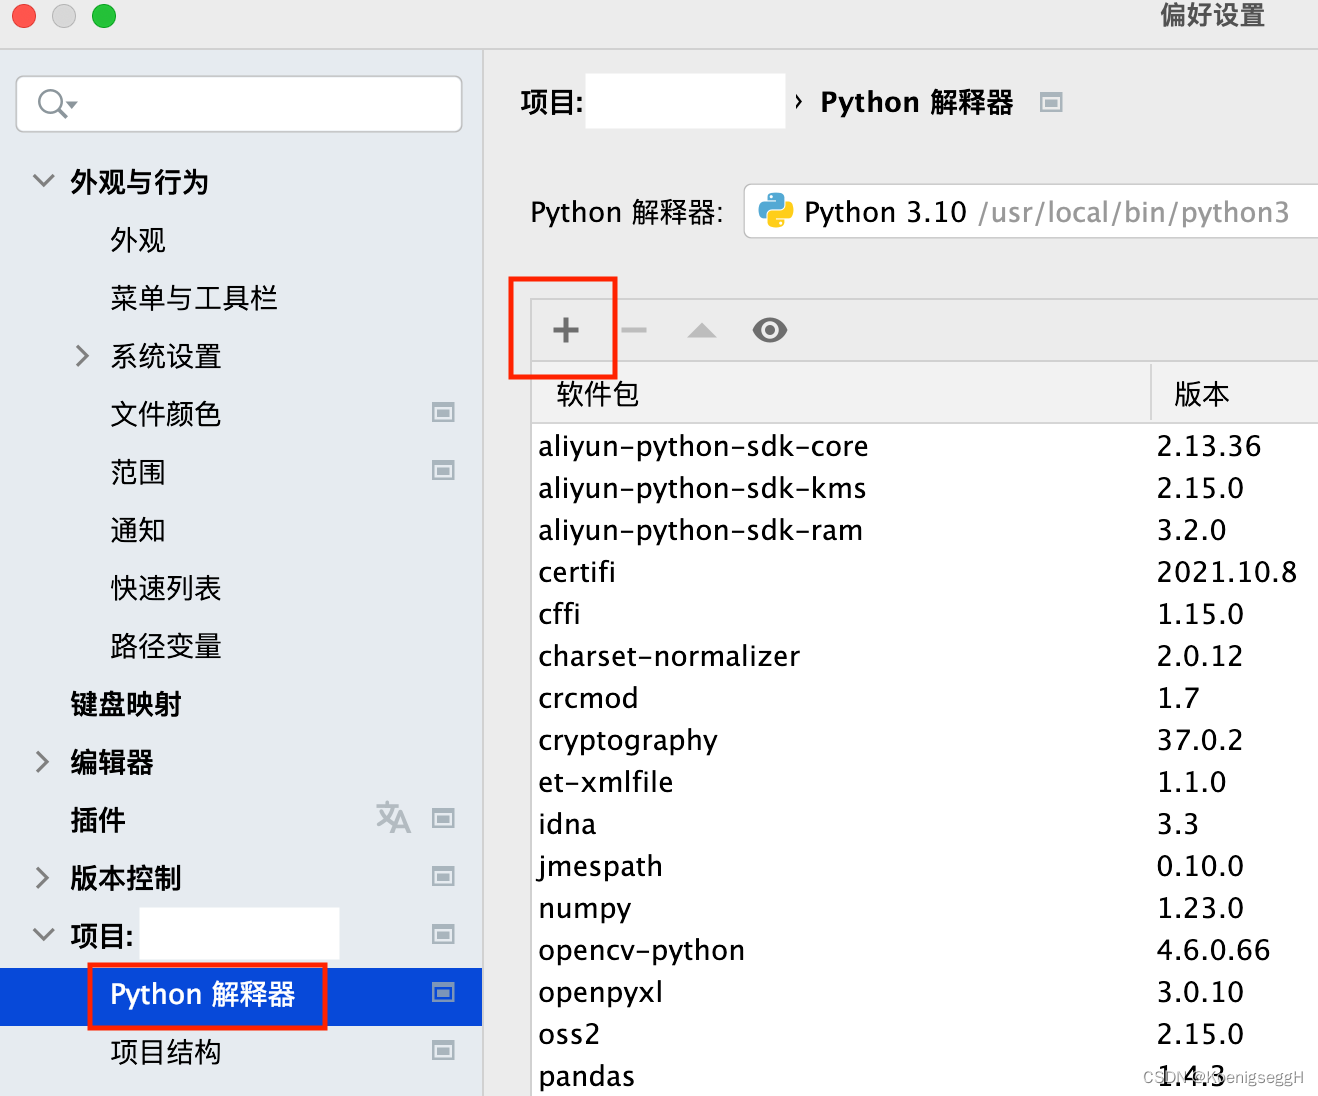This screenshot has height=1096, width=1318.
Task: Open 文件颜色 settings
Action: 165,414
